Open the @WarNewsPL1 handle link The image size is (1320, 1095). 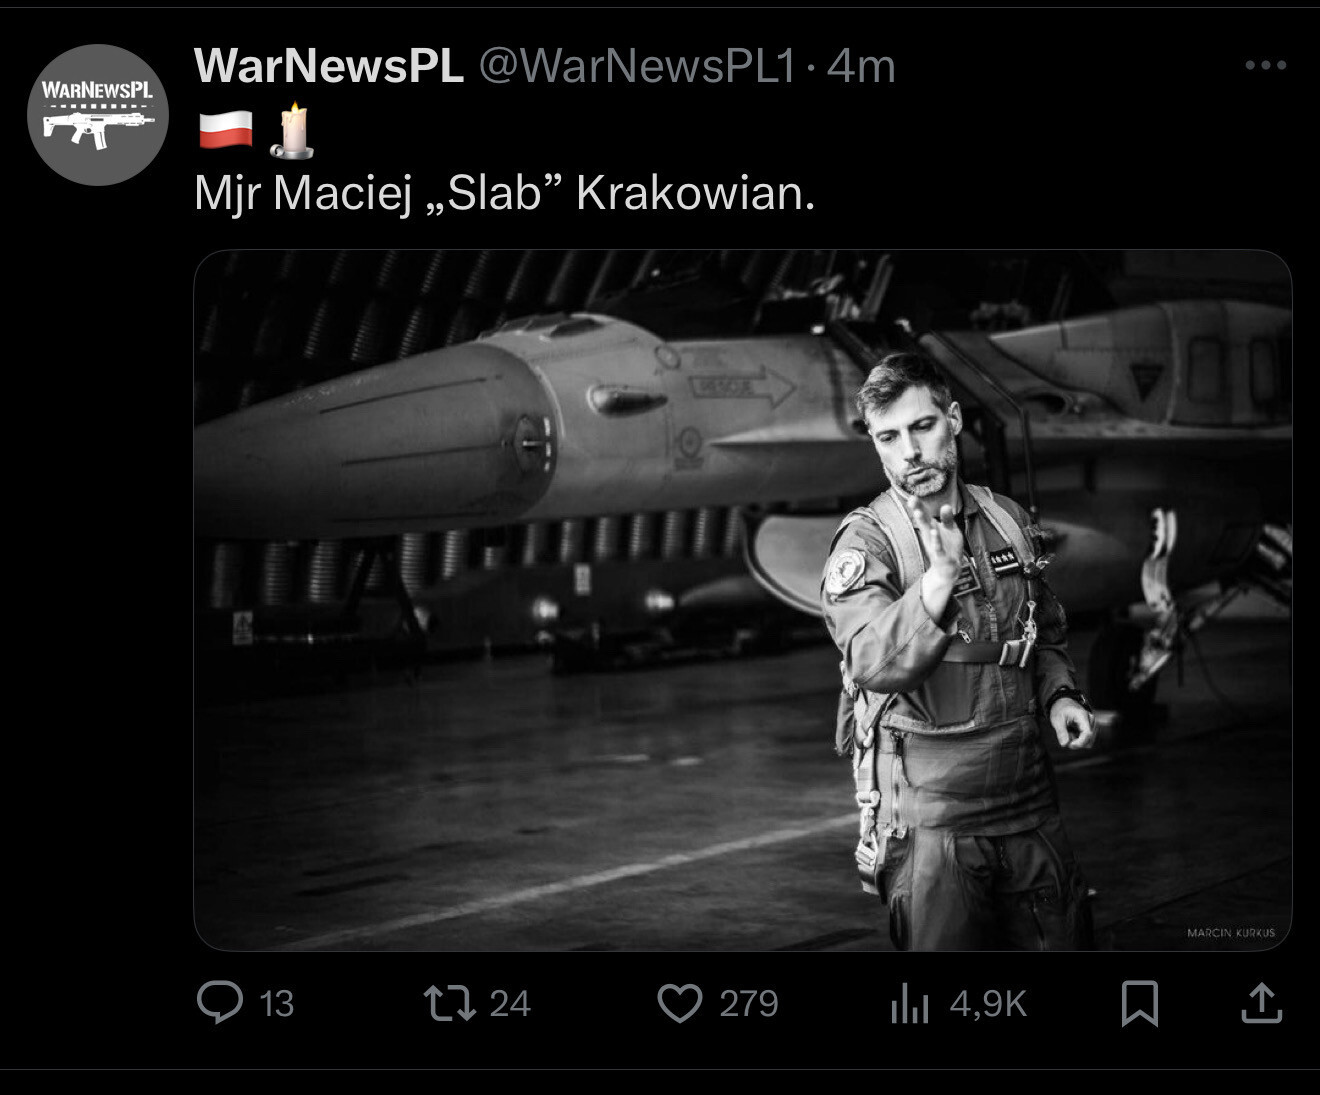pos(637,66)
